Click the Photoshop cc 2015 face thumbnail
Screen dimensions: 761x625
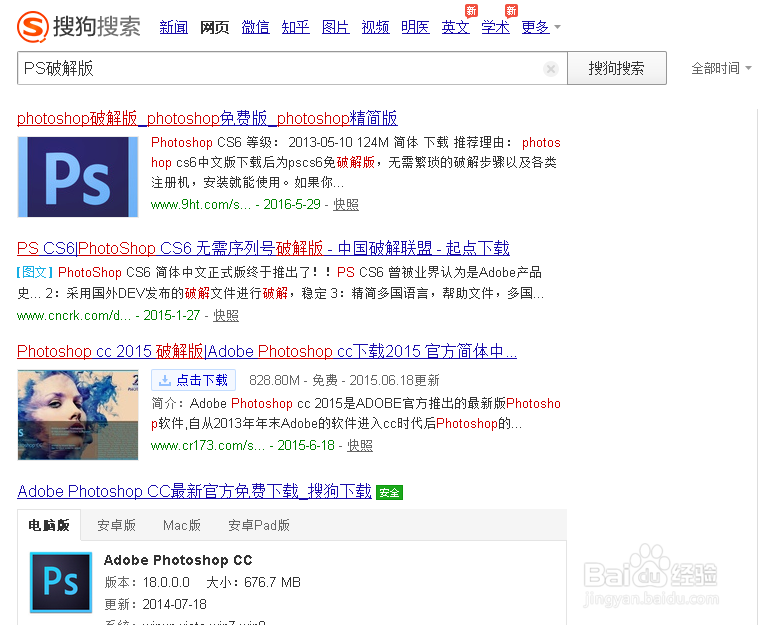click(78, 415)
